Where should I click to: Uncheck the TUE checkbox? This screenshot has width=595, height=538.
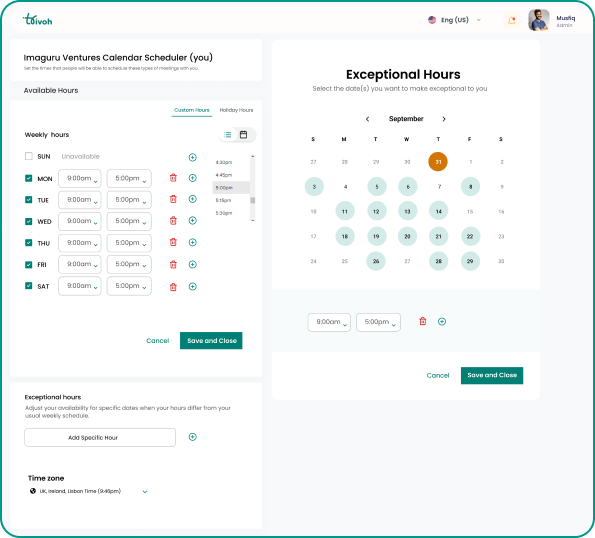tap(28, 200)
